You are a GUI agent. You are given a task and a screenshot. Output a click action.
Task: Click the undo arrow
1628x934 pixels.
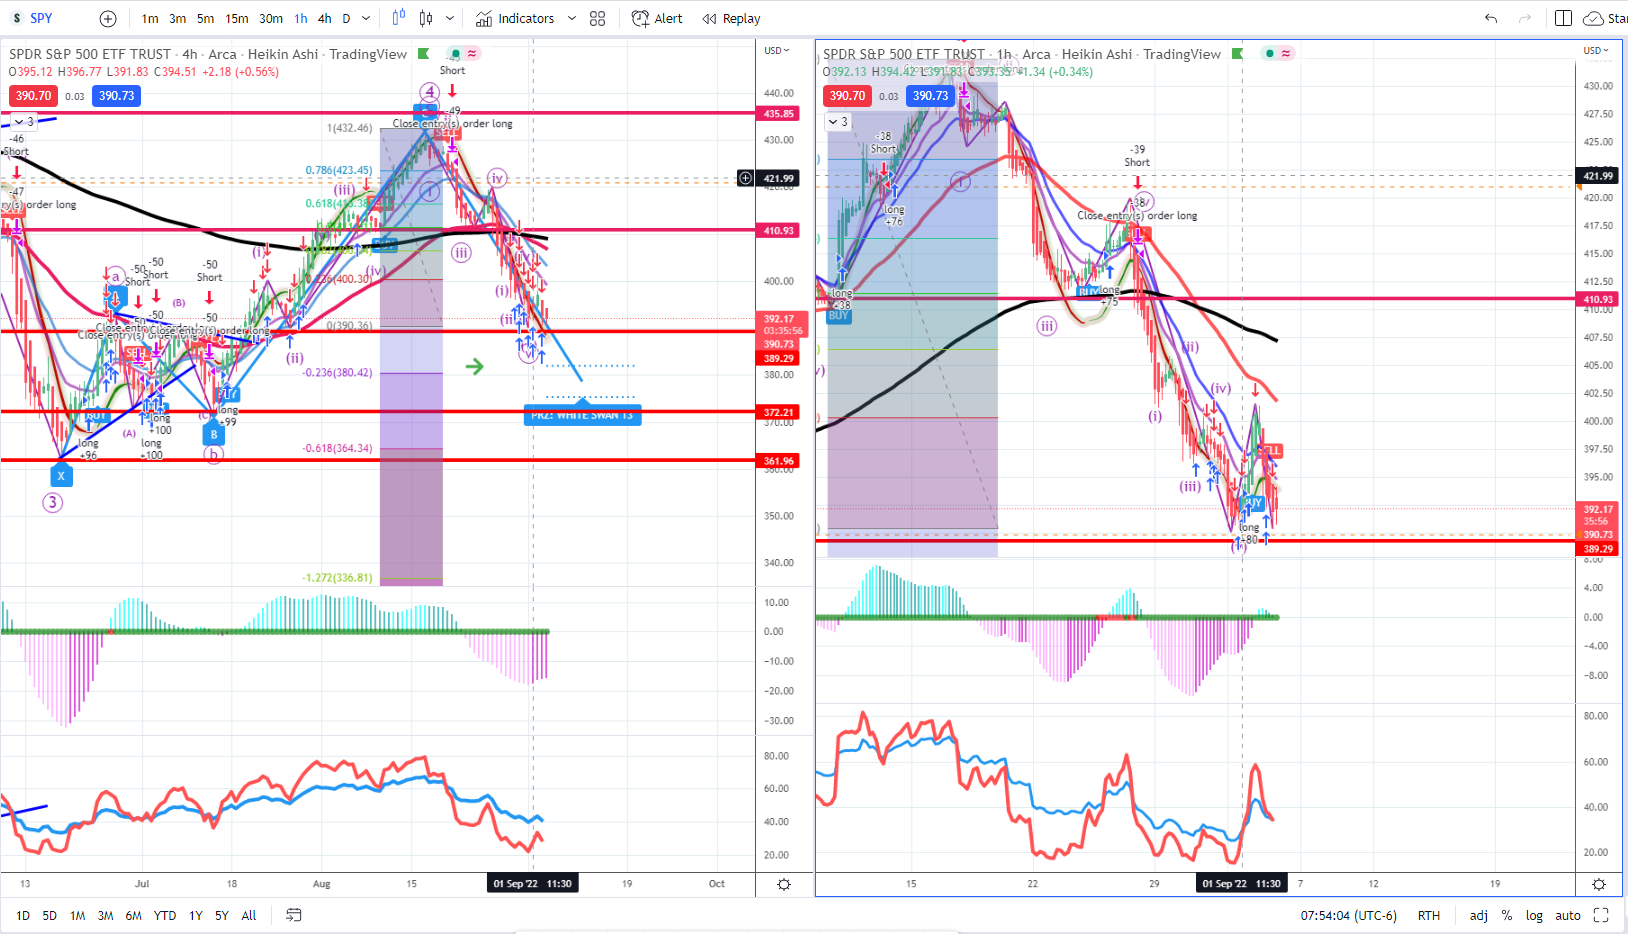[1491, 18]
